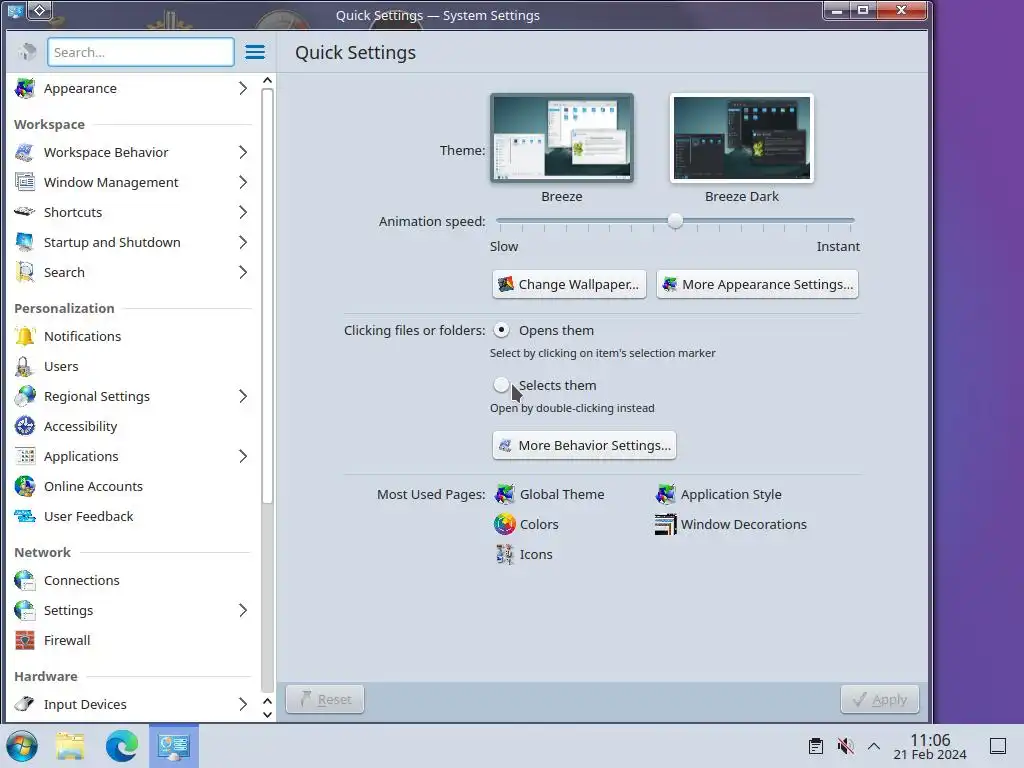Screen dimensions: 1024x768
Task: Expand the Network Settings chevron
Action: click(x=243, y=611)
